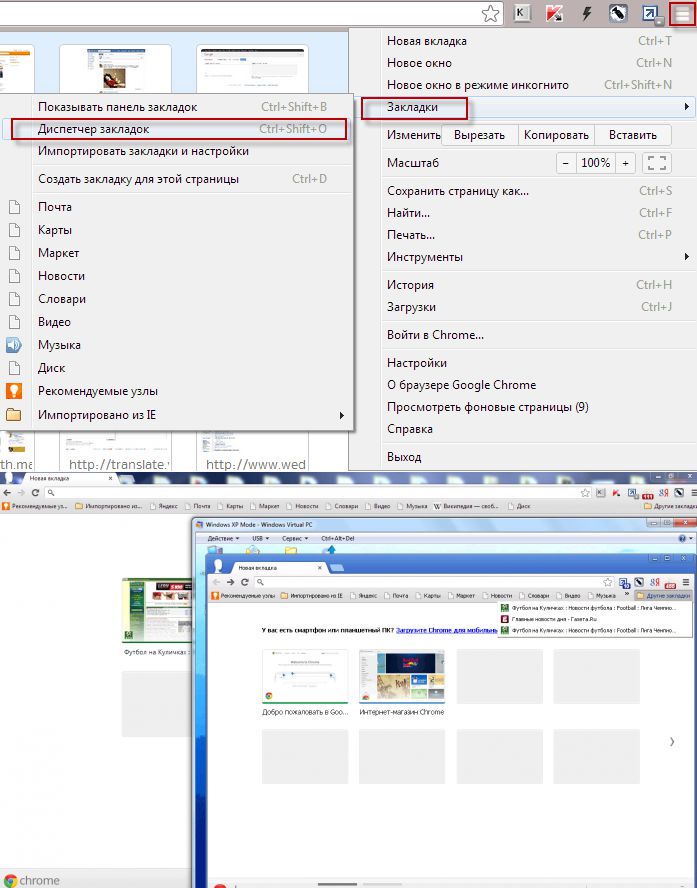
Task: Click Yandex Я extension icon in XP Mode Chrome
Action: [x=655, y=582]
